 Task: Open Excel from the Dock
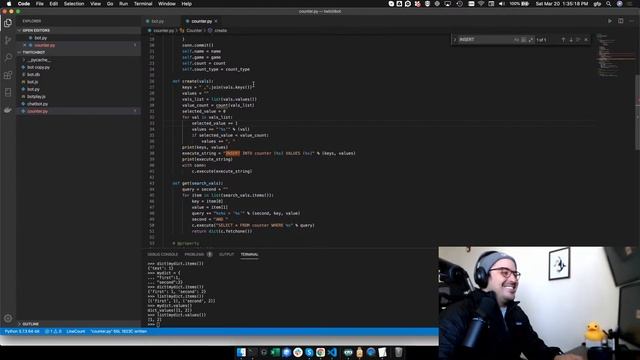pyautogui.click(x=275, y=352)
